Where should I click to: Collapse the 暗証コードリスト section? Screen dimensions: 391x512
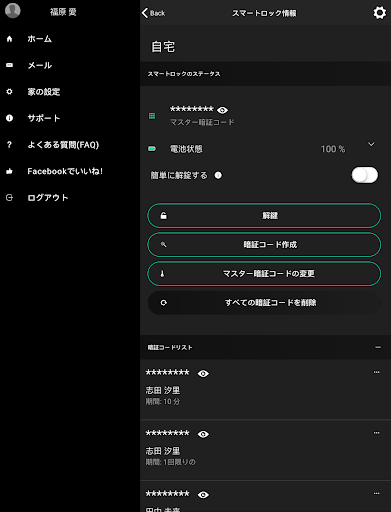point(378,347)
